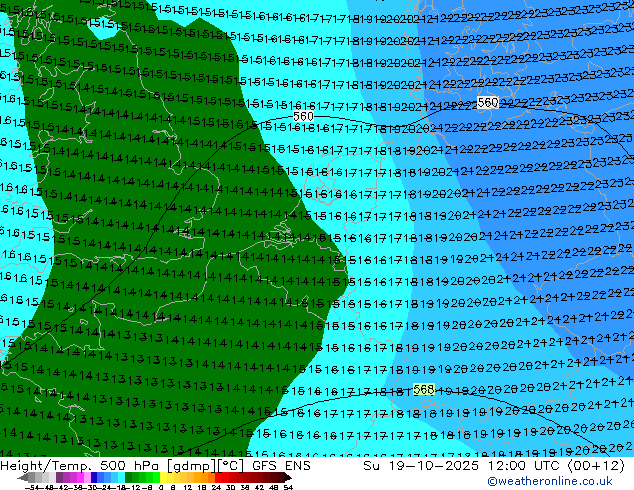Click the 'GFS ENS' model label
This screenshot has width=634, height=490.
[x=281, y=466]
